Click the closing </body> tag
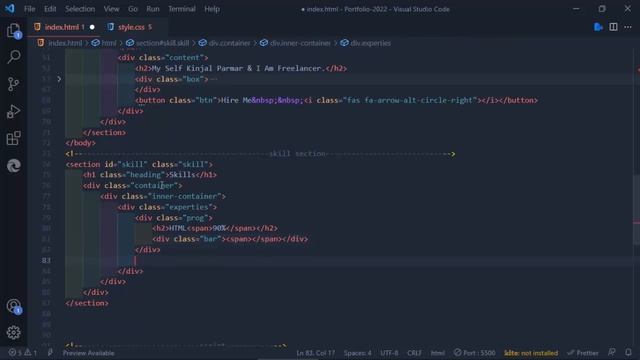The width and height of the screenshot is (640, 360). [80, 143]
